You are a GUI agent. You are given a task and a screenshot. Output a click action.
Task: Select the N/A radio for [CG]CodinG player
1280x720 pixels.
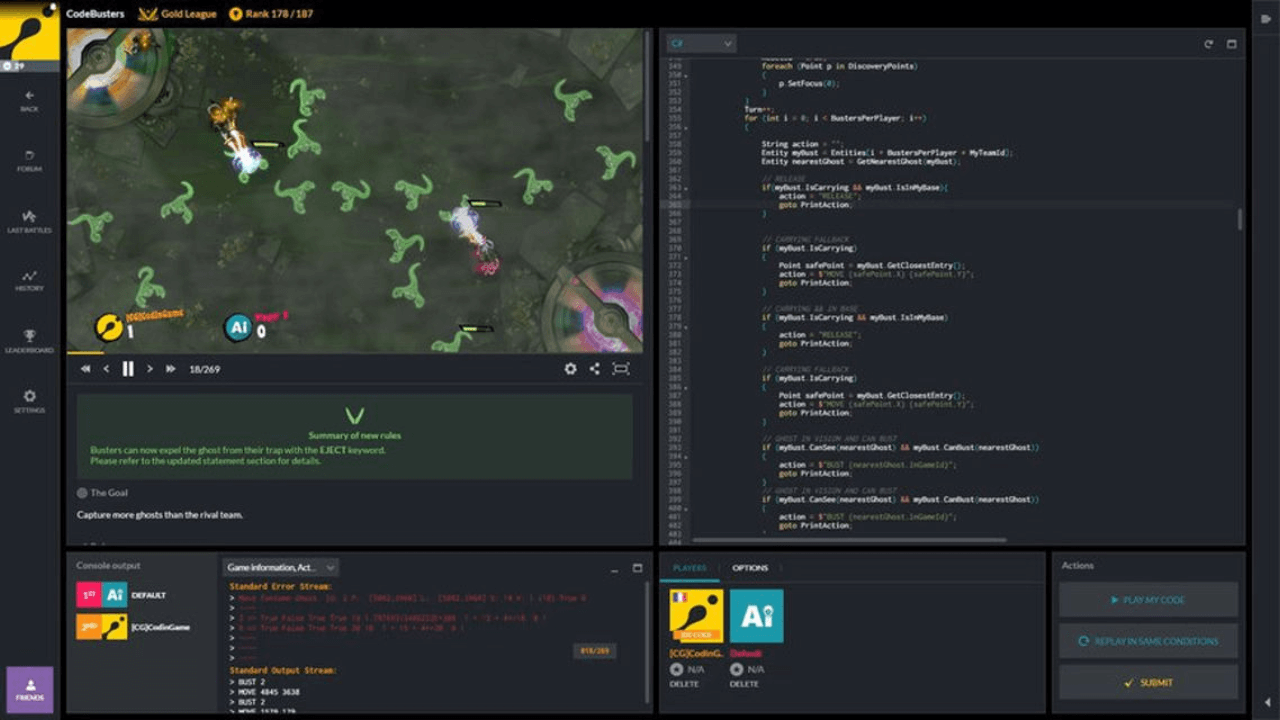677,669
